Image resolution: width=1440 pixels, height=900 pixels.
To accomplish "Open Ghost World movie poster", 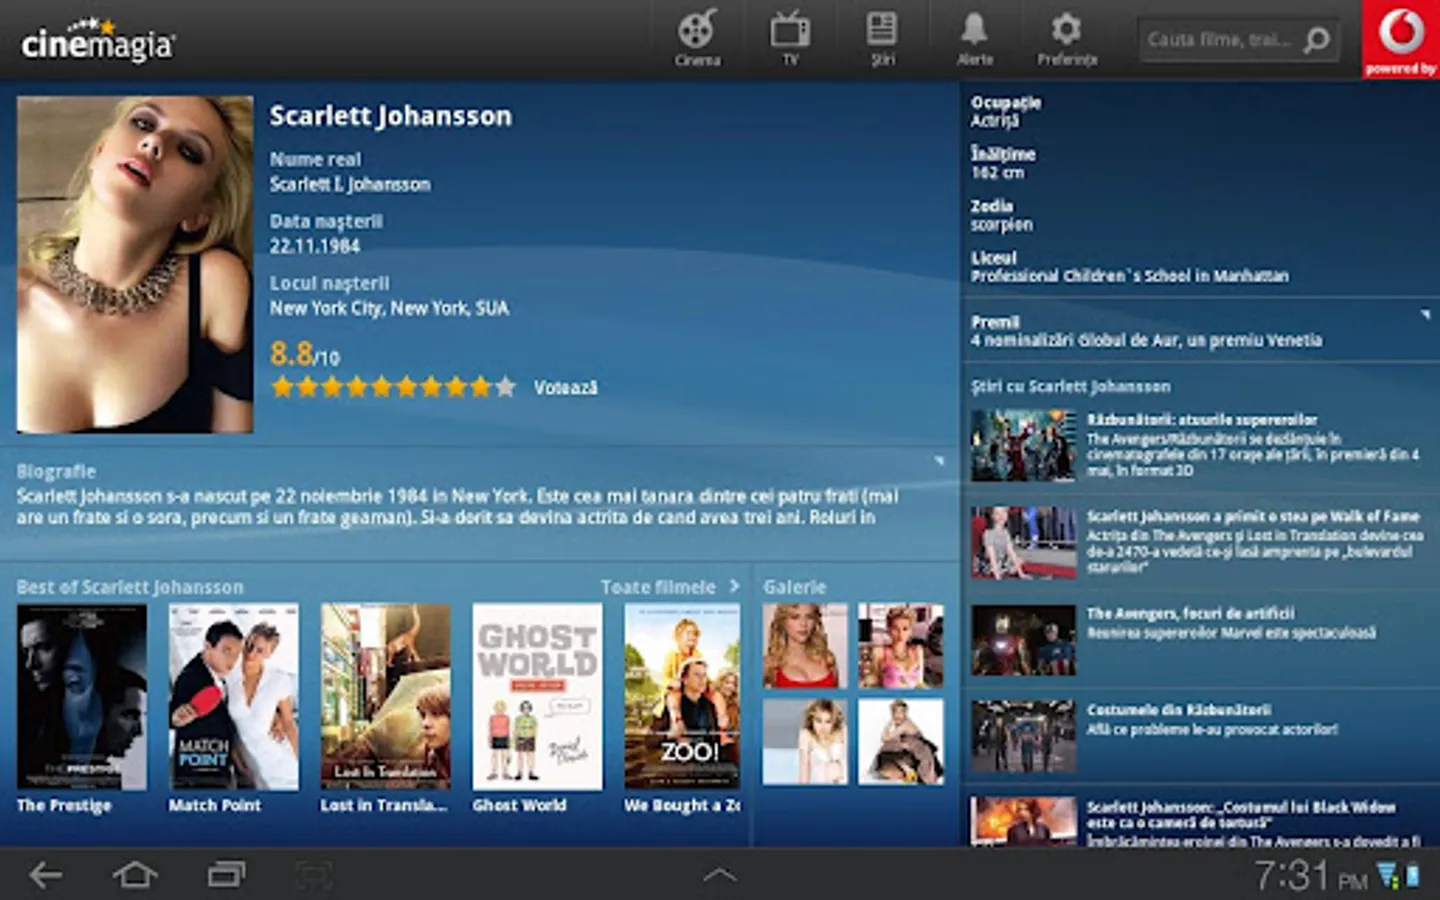I will pos(538,696).
